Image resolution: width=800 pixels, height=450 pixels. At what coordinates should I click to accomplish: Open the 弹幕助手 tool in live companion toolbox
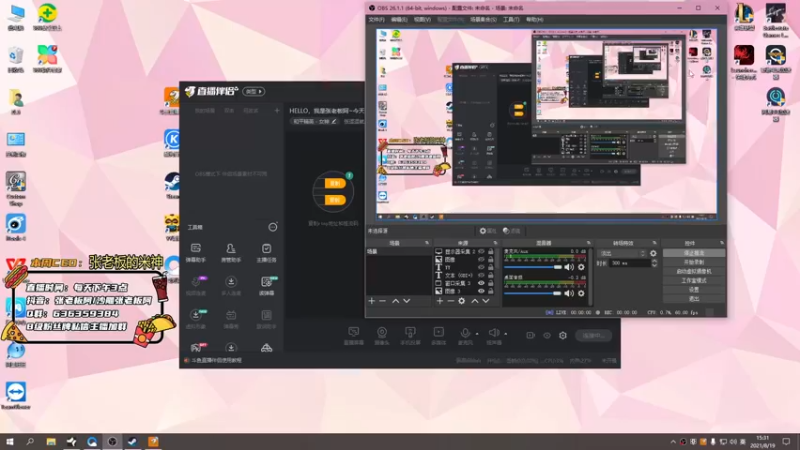pos(196,253)
